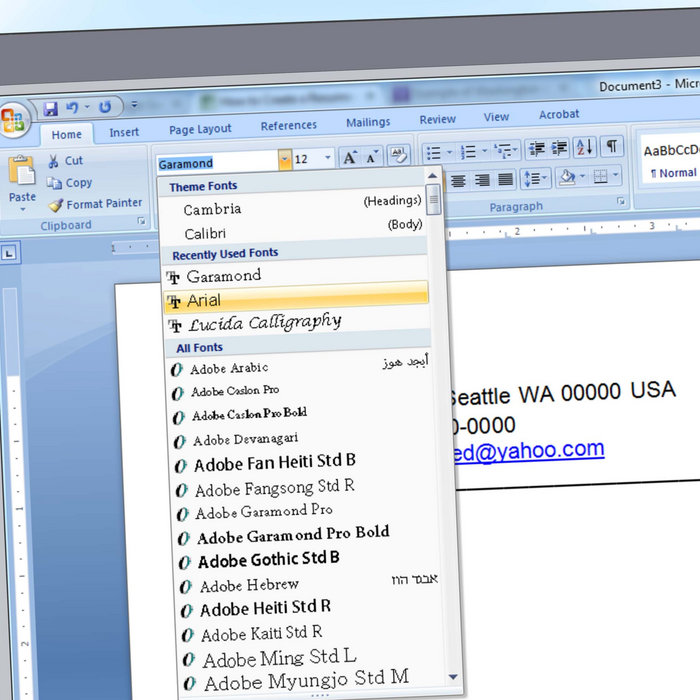The width and height of the screenshot is (700, 700).
Task: Open the References tab
Action: (289, 125)
